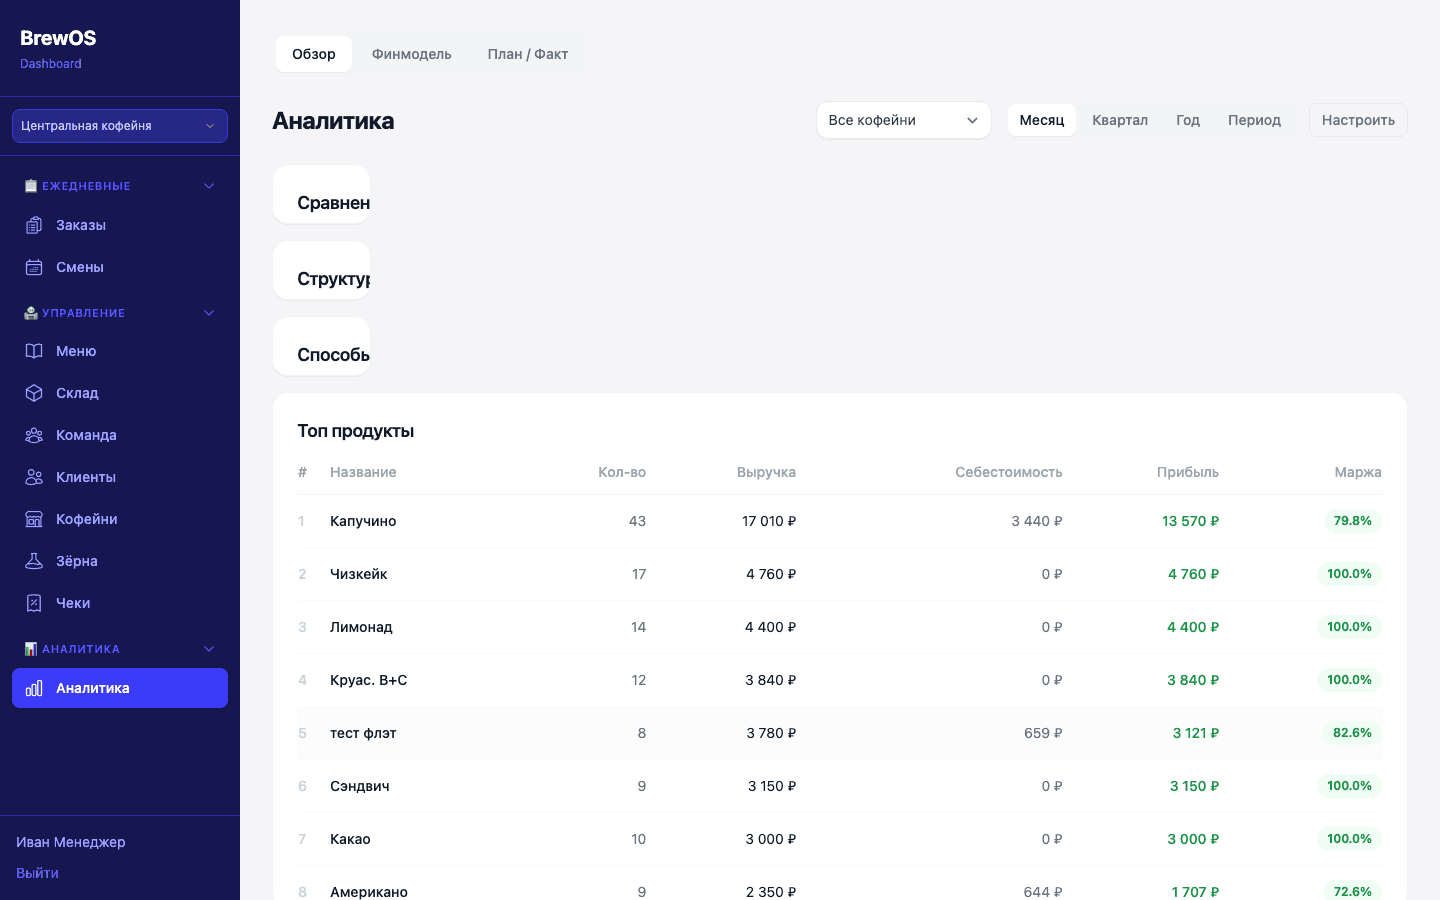This screenshot has height=900, width=1440.
Task: Open the План / Факт tab
Action: click(528, 54)
